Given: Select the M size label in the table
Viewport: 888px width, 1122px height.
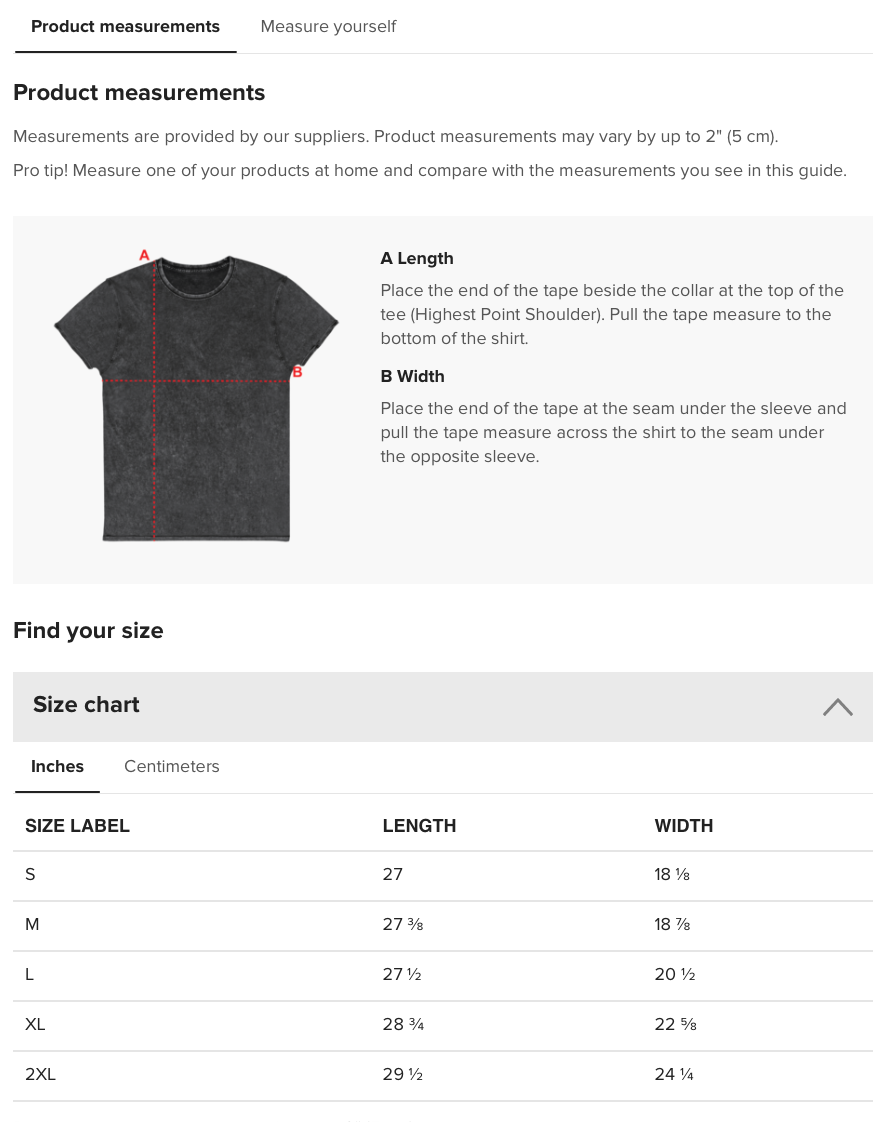Looking at the screenshot, I should (32, 925).
